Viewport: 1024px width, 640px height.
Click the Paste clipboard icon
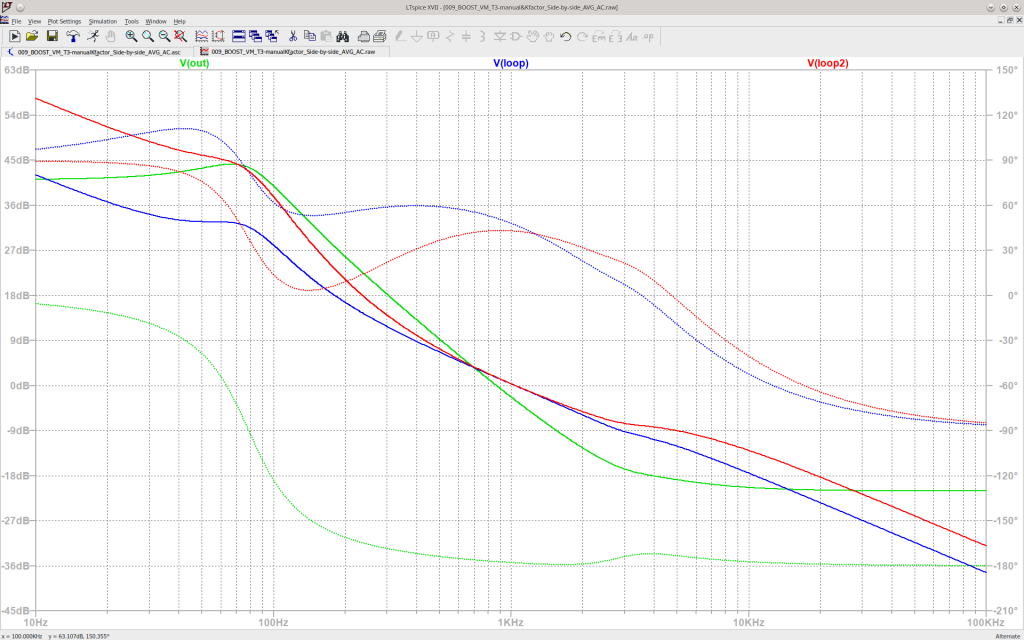(326, 36)
